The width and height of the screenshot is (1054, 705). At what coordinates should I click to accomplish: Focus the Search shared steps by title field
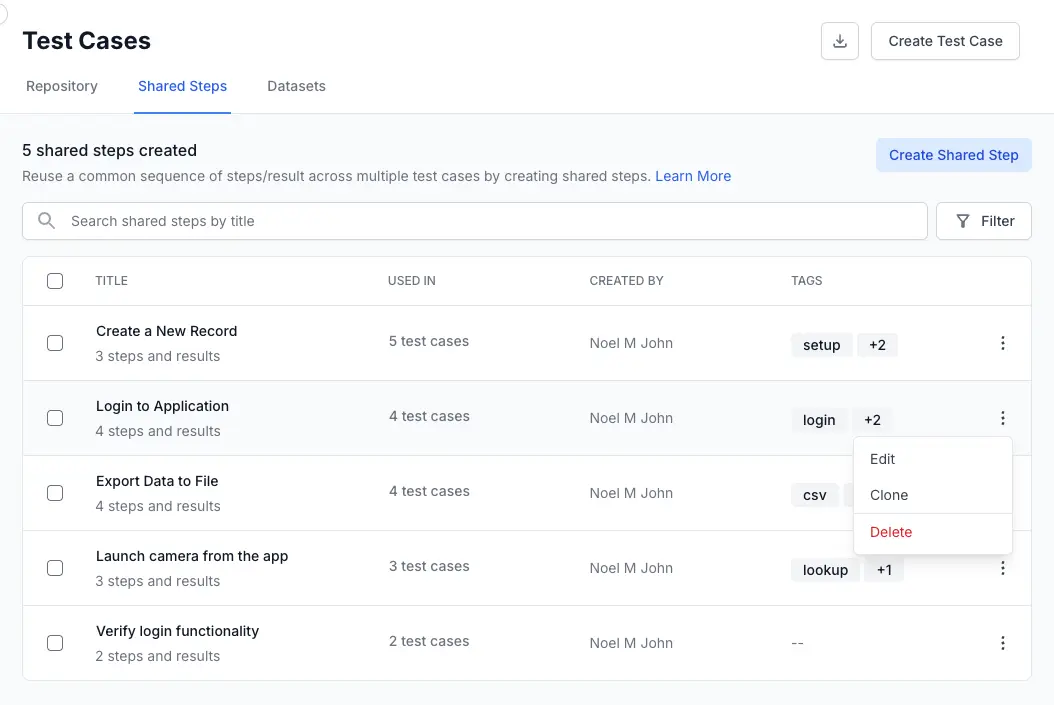pyautogui.click(x=490, y=221)
